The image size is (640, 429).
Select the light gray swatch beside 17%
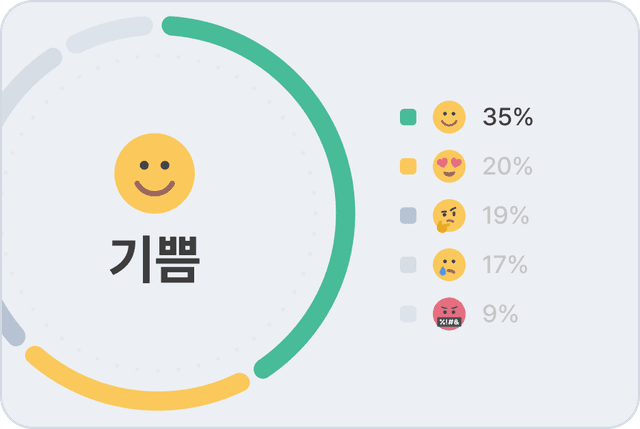408,264
